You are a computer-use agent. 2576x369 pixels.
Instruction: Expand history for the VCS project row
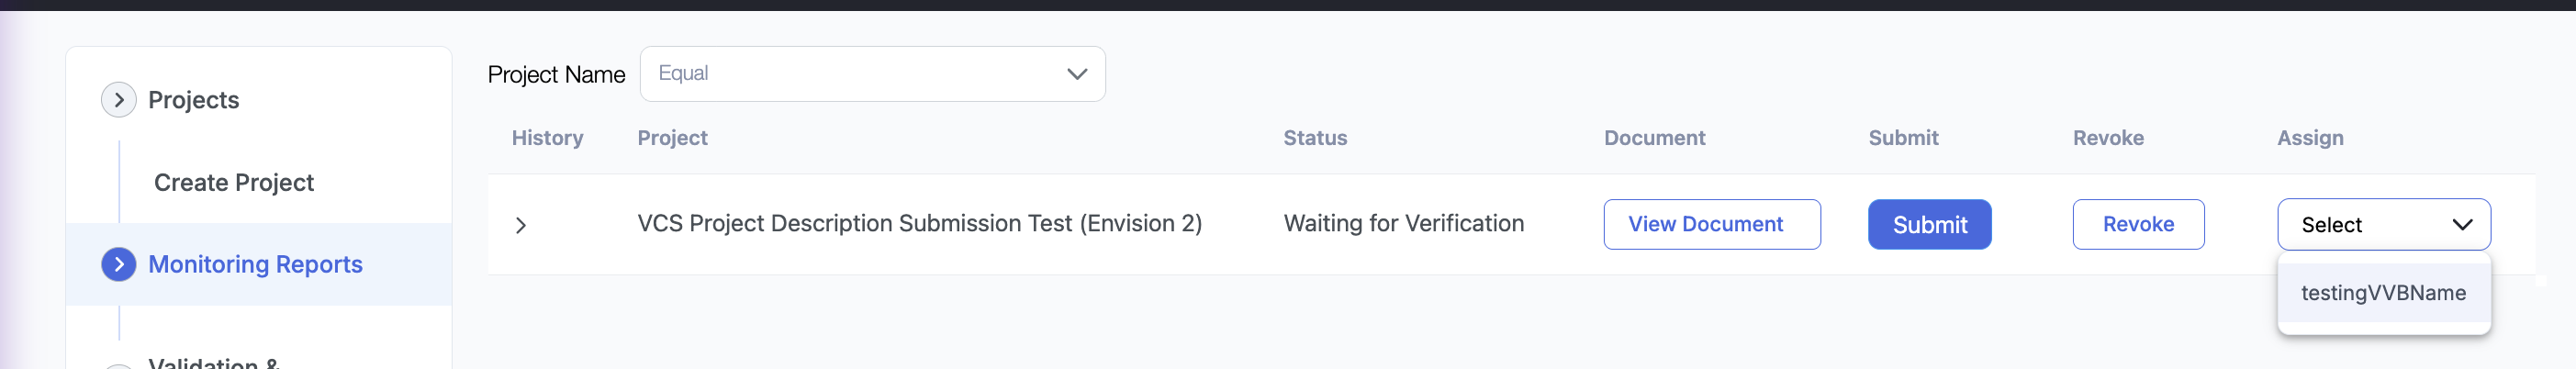520,225
